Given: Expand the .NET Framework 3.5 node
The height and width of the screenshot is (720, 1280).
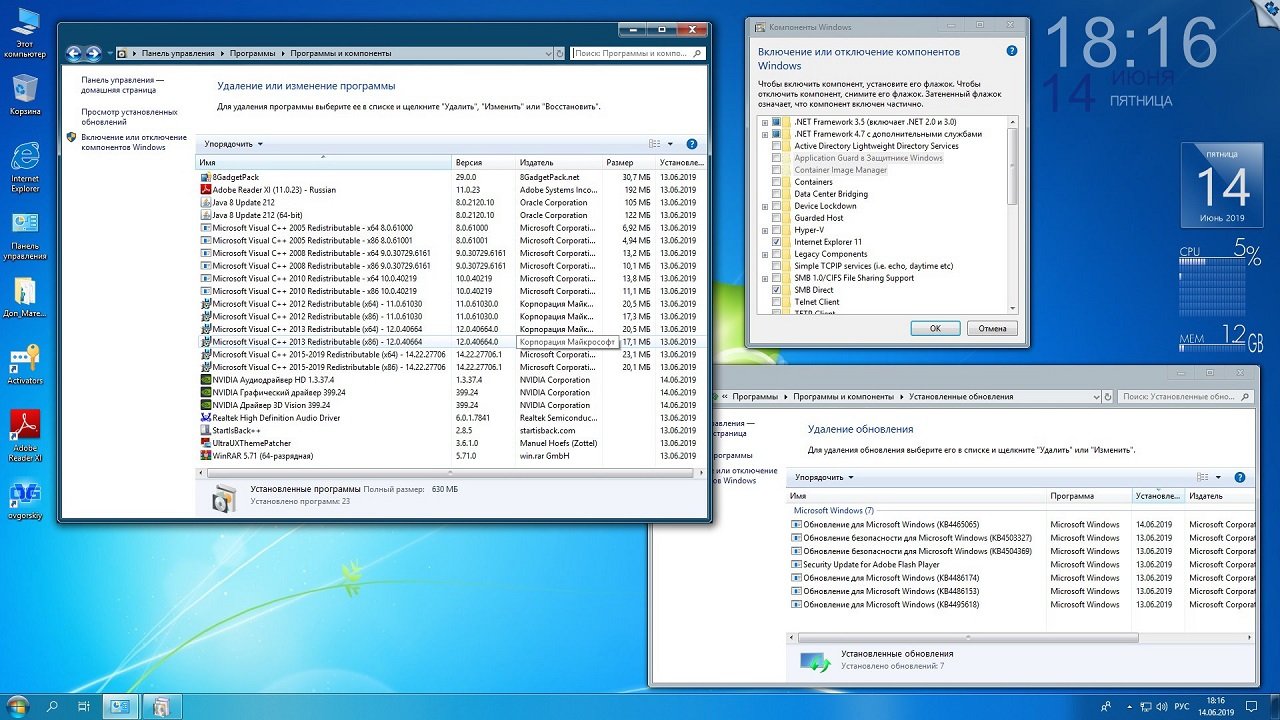Looking at the screenshot, I should coord(765,122).
